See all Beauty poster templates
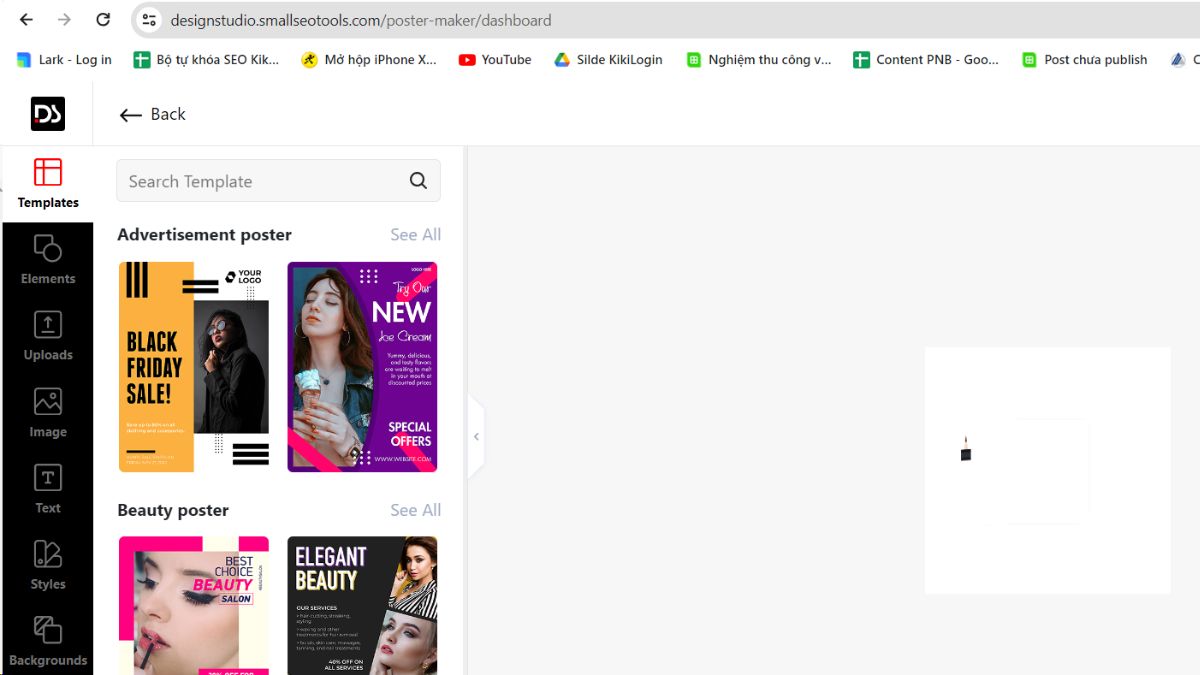 (x=415, y=510)
